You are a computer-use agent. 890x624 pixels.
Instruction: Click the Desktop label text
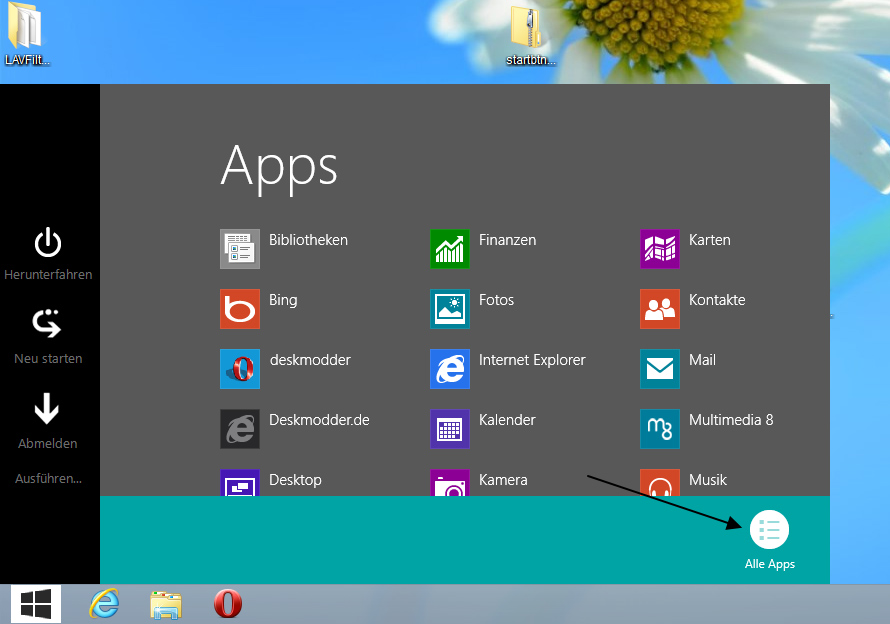pos(295,480)
